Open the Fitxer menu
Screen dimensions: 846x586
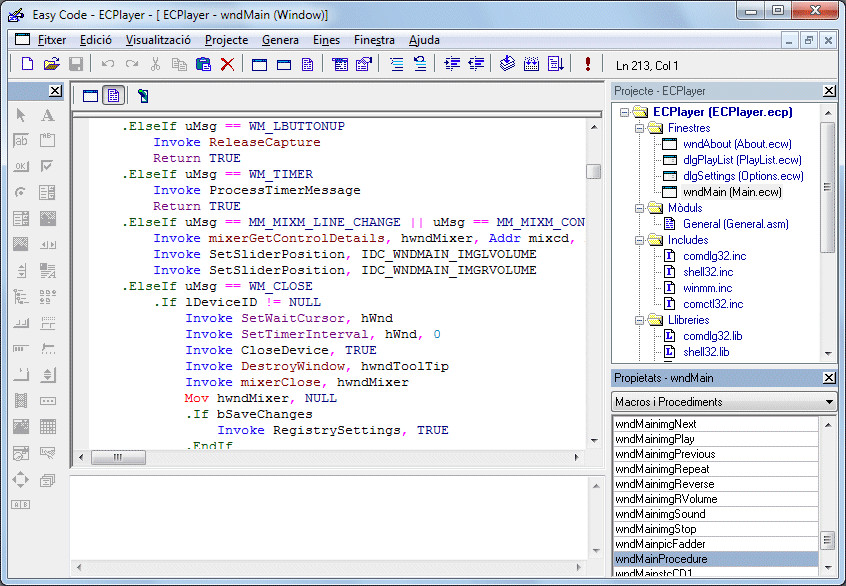pyautogui.click(x=52, y=40)
